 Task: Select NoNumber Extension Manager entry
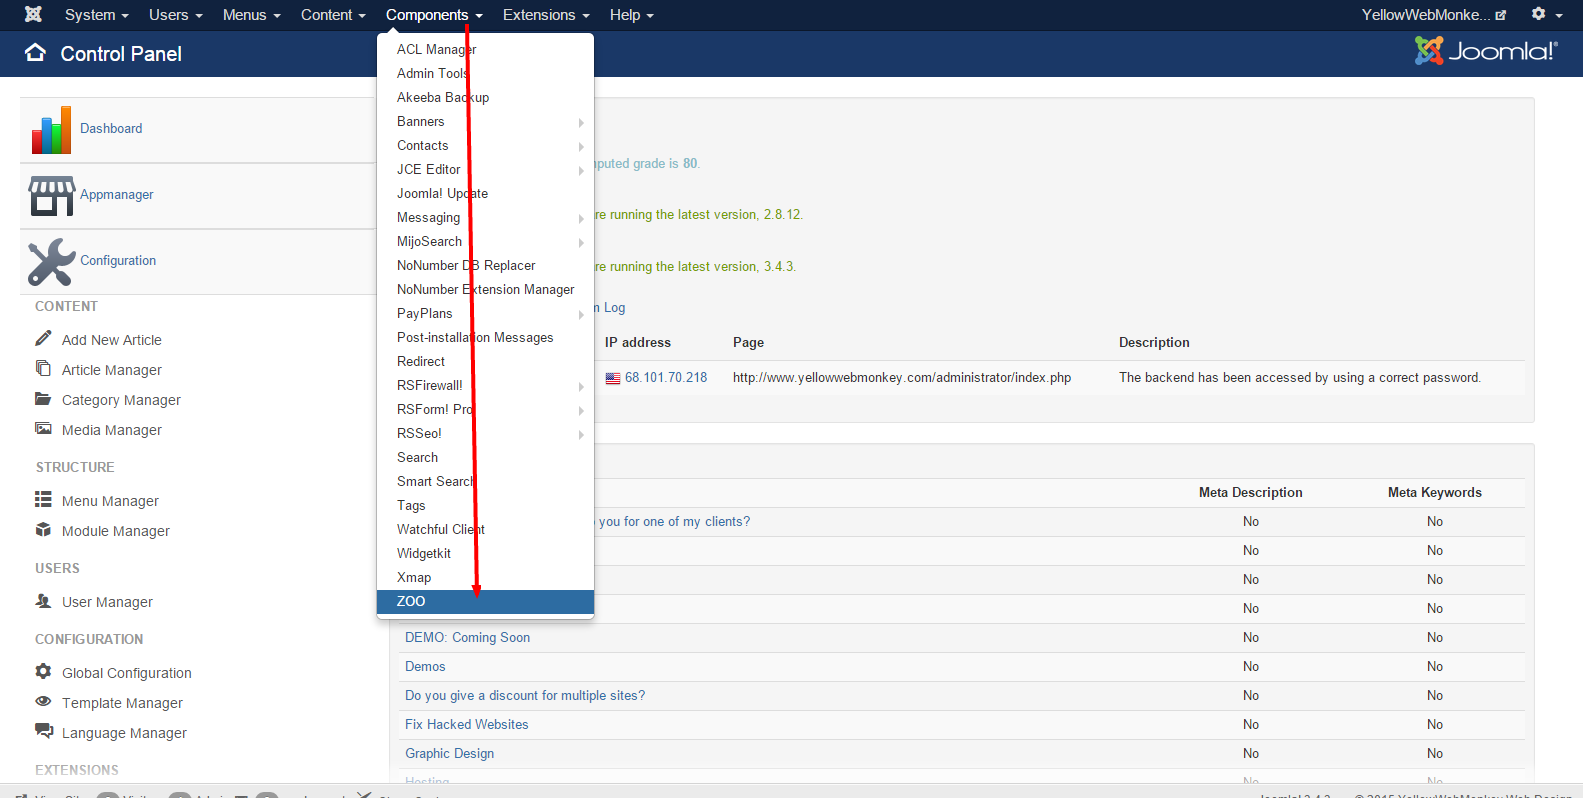485,289
